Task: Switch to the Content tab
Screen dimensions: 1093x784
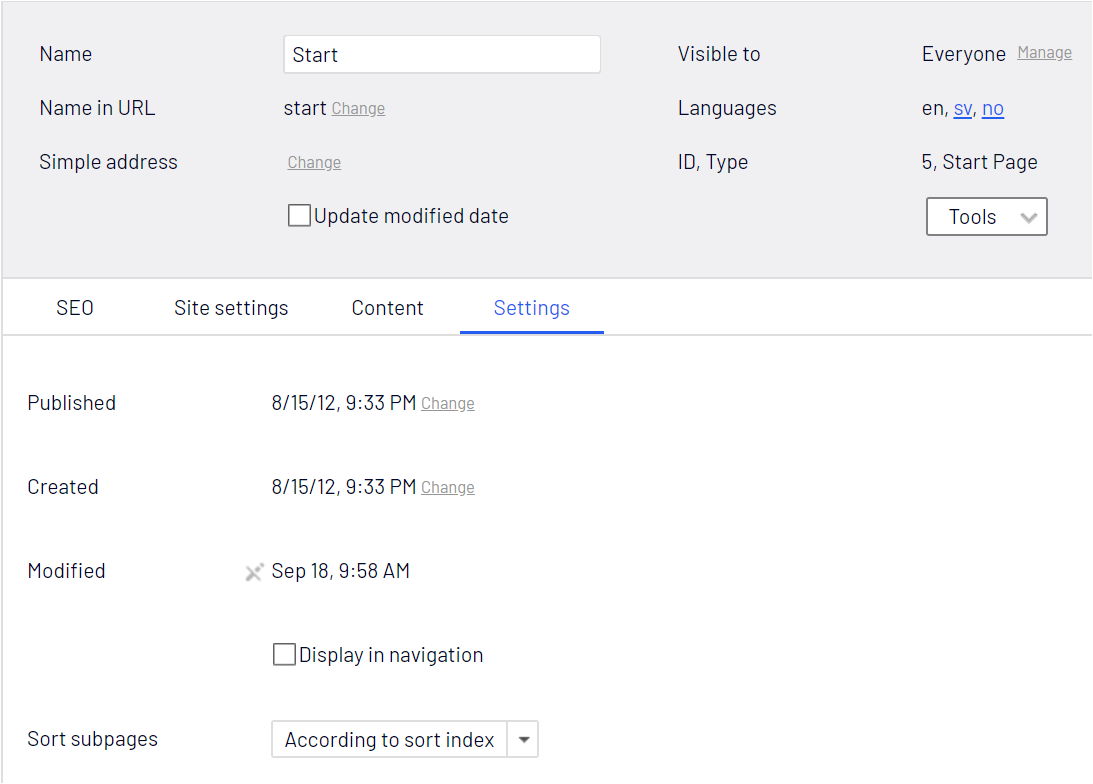Action: pos(387,308)
